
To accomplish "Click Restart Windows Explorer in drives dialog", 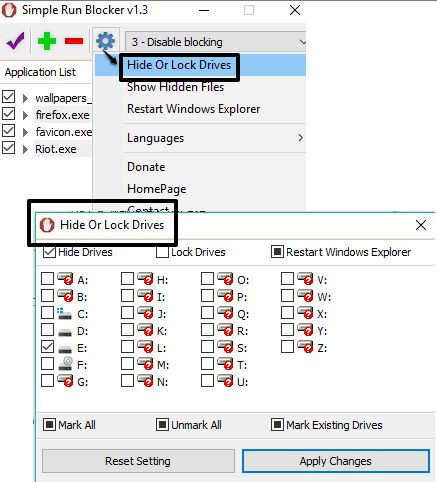I will click(x=342, y=252).
